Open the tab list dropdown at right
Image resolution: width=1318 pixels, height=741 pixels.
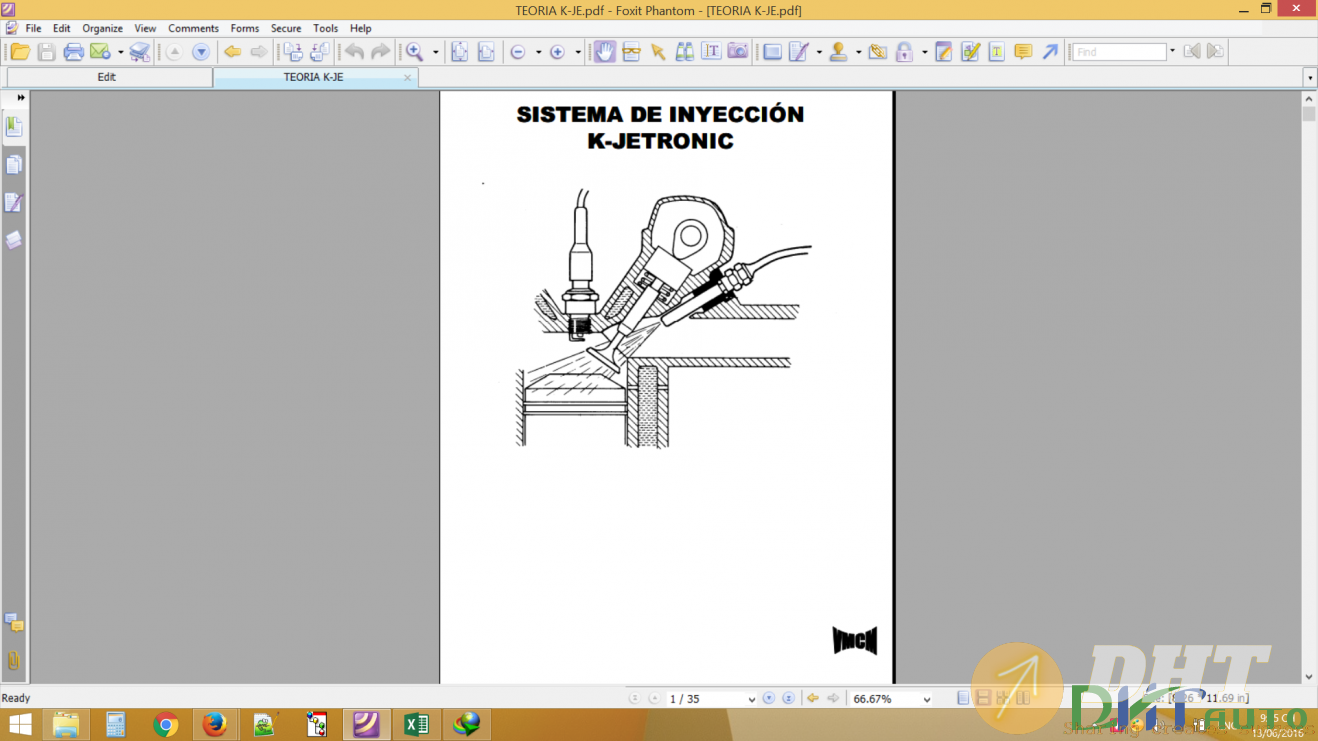[1310, 77]
